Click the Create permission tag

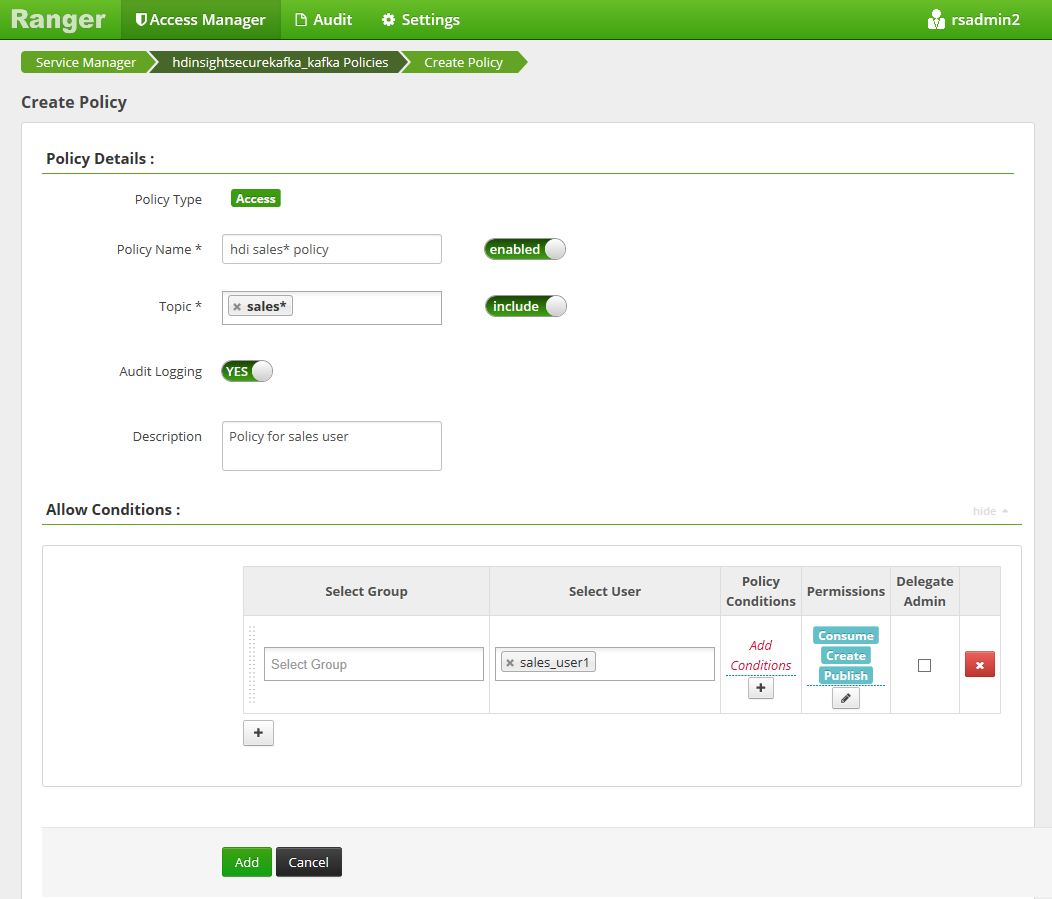(845, 655)
